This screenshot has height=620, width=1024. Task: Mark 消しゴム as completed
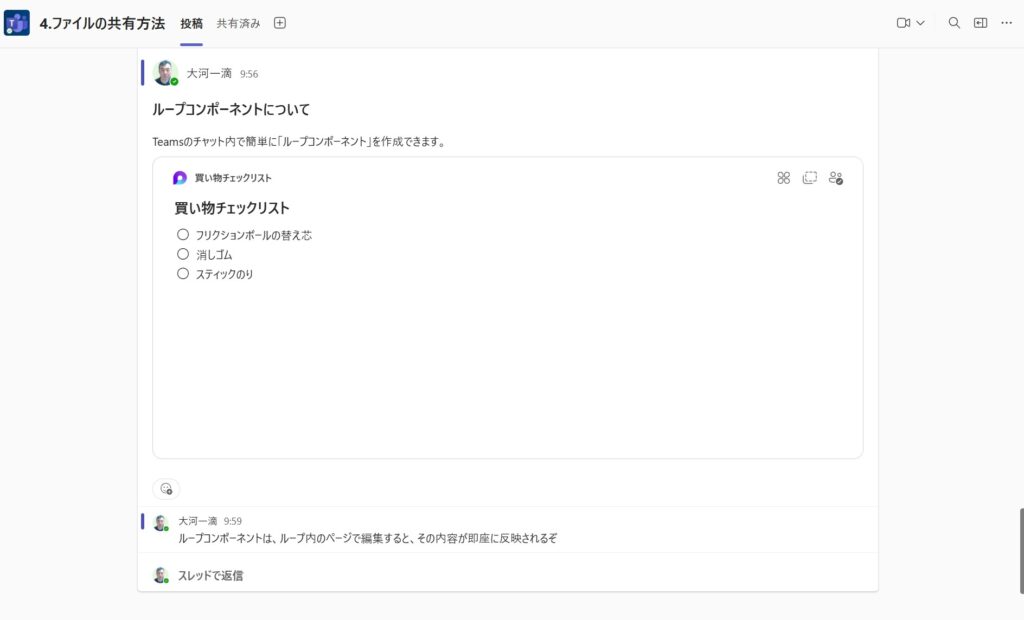coord(183,254)
